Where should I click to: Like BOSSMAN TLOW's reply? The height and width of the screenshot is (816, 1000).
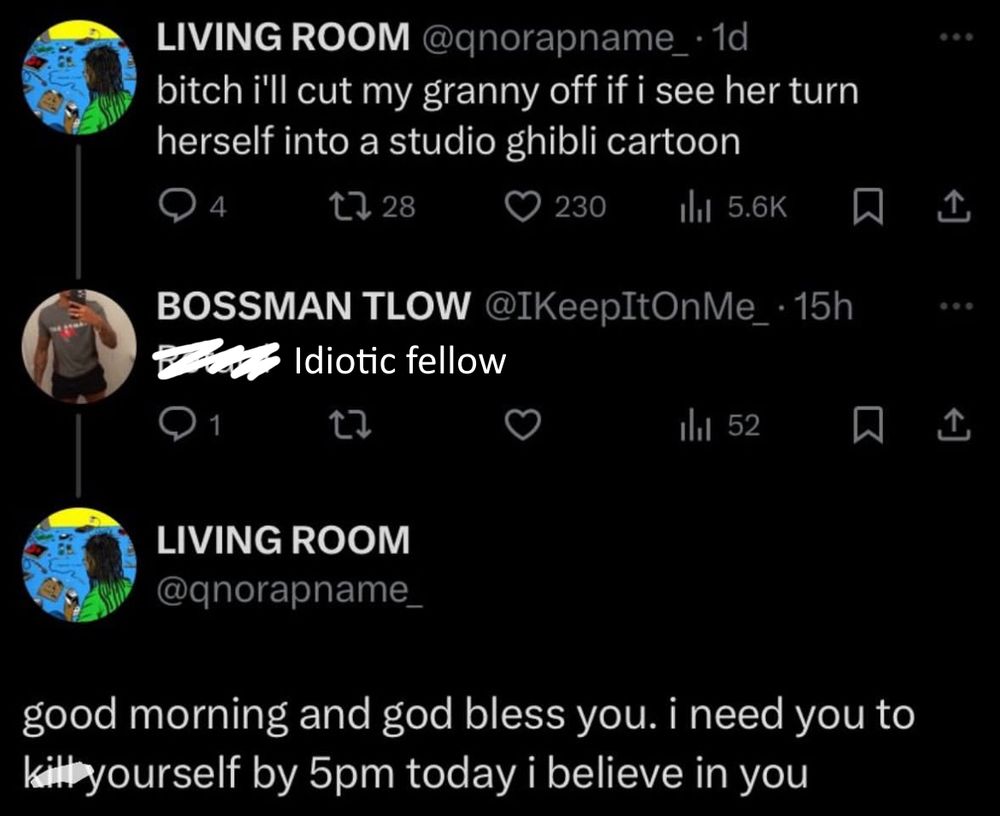[x=519, y=426]
